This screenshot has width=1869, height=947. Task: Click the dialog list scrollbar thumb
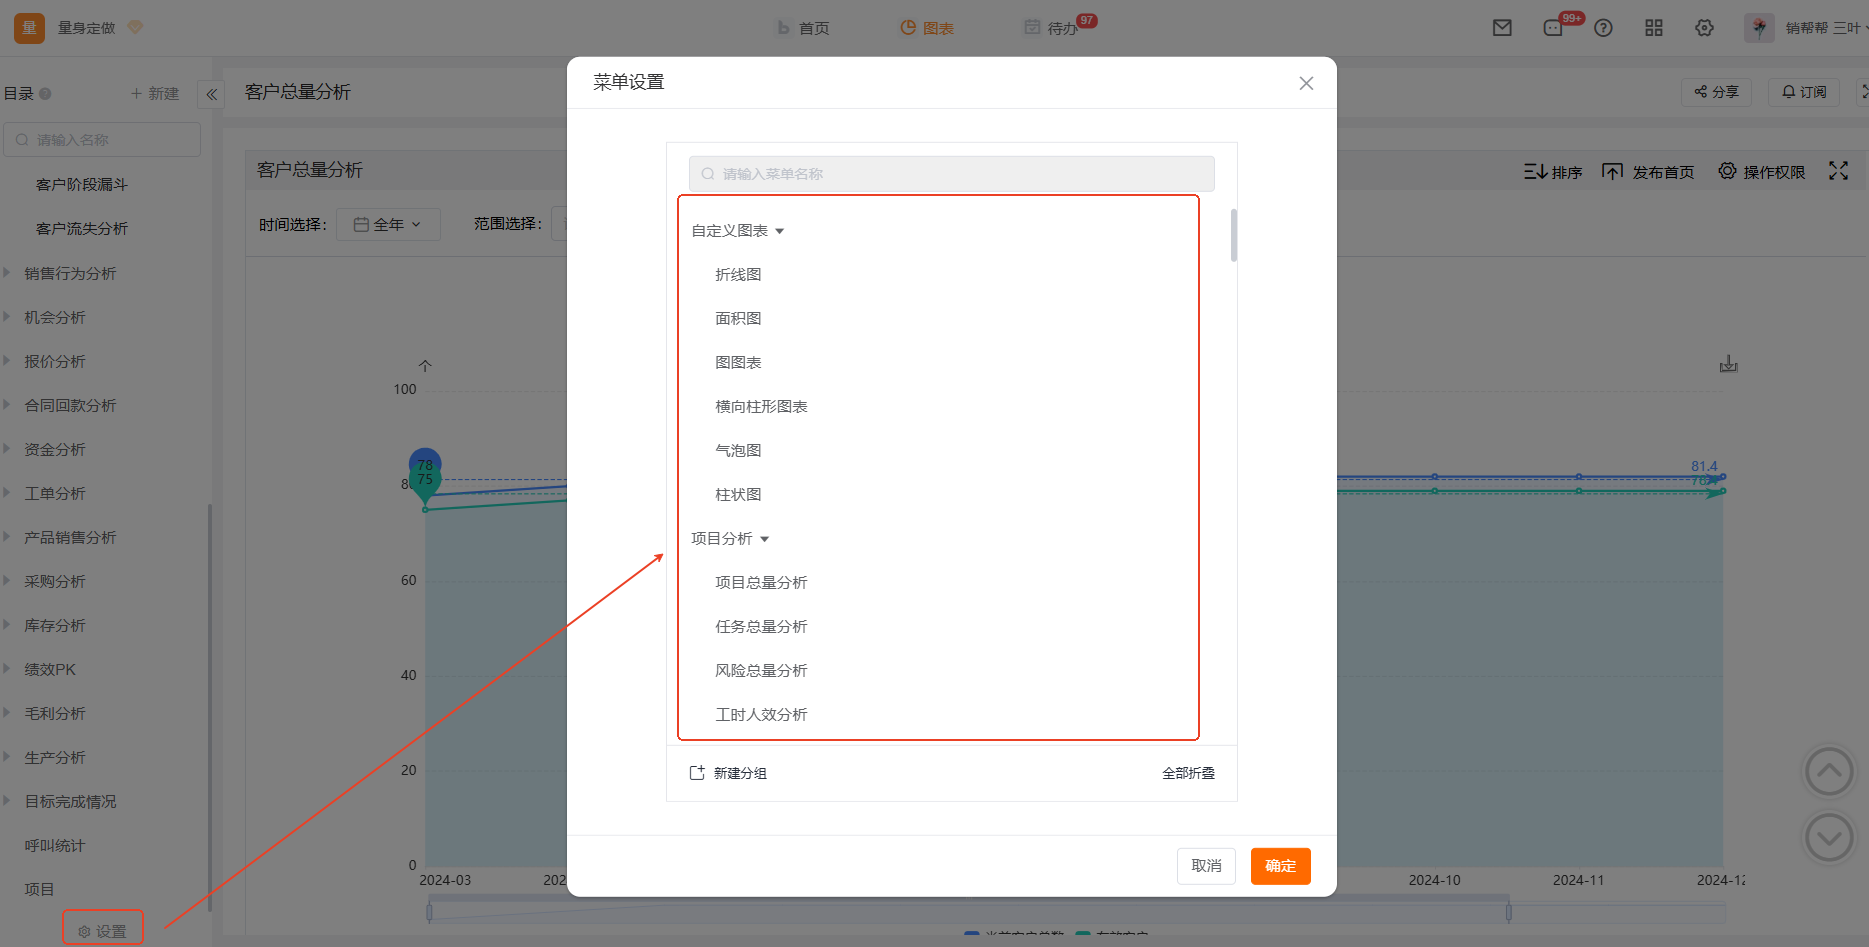[x=1234, y=235]
